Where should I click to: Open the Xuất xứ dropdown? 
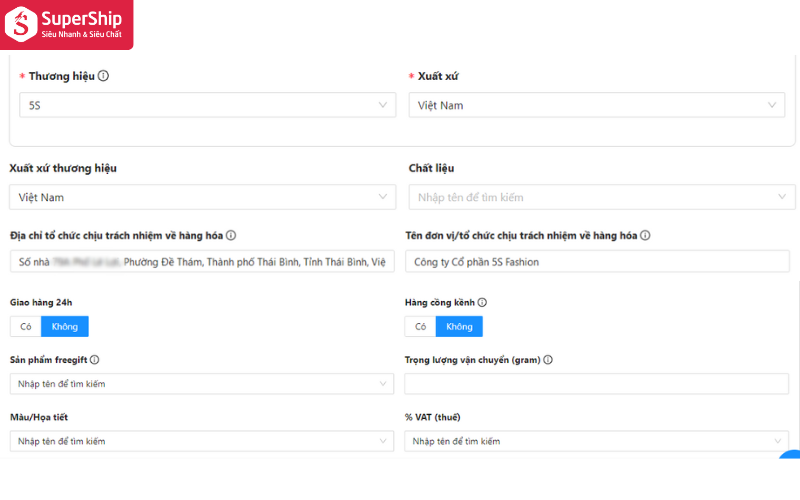596,105
